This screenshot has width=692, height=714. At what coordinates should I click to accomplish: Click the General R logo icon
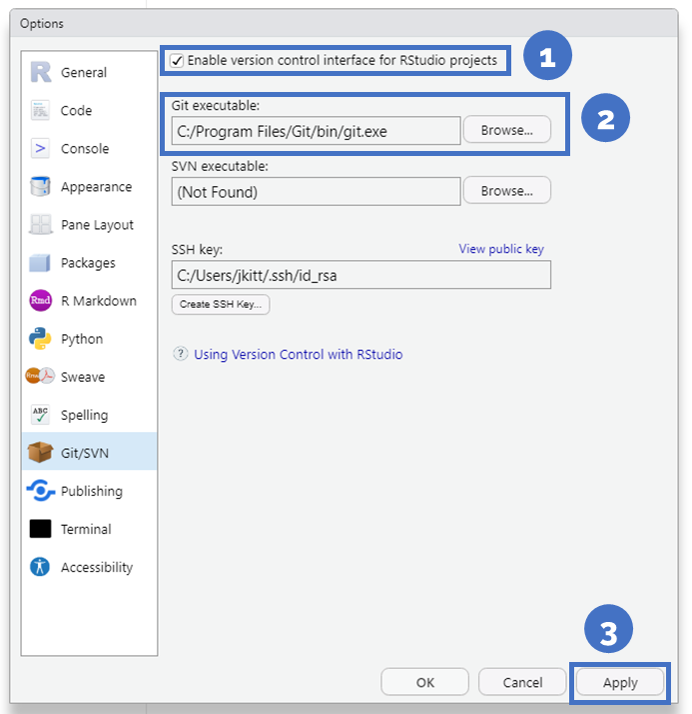40,72
